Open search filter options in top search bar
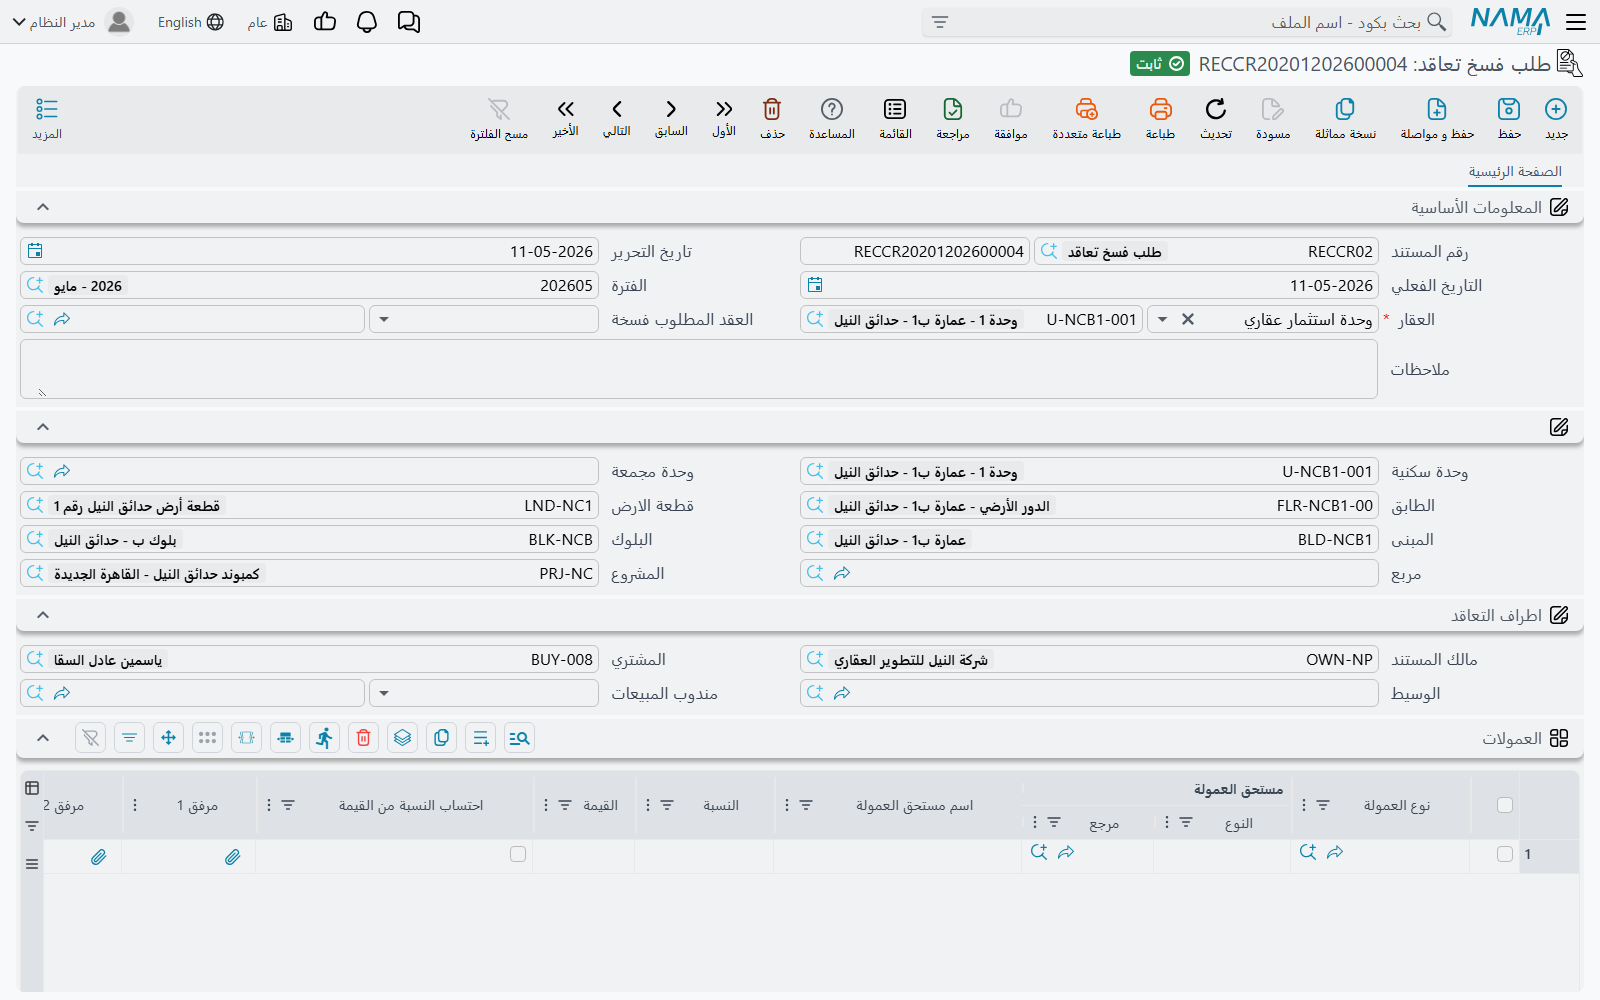The height and width of the screenshot is (1000, 1600). click(940, 22)
